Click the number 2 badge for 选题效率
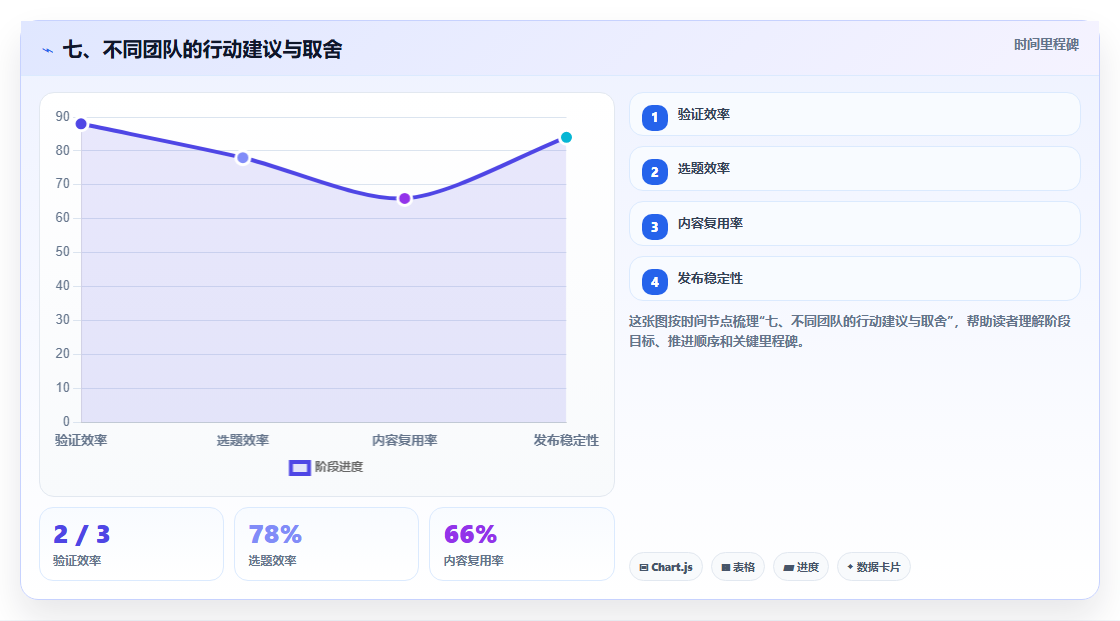The image size is (1120, 621). (x=654, y=172)
